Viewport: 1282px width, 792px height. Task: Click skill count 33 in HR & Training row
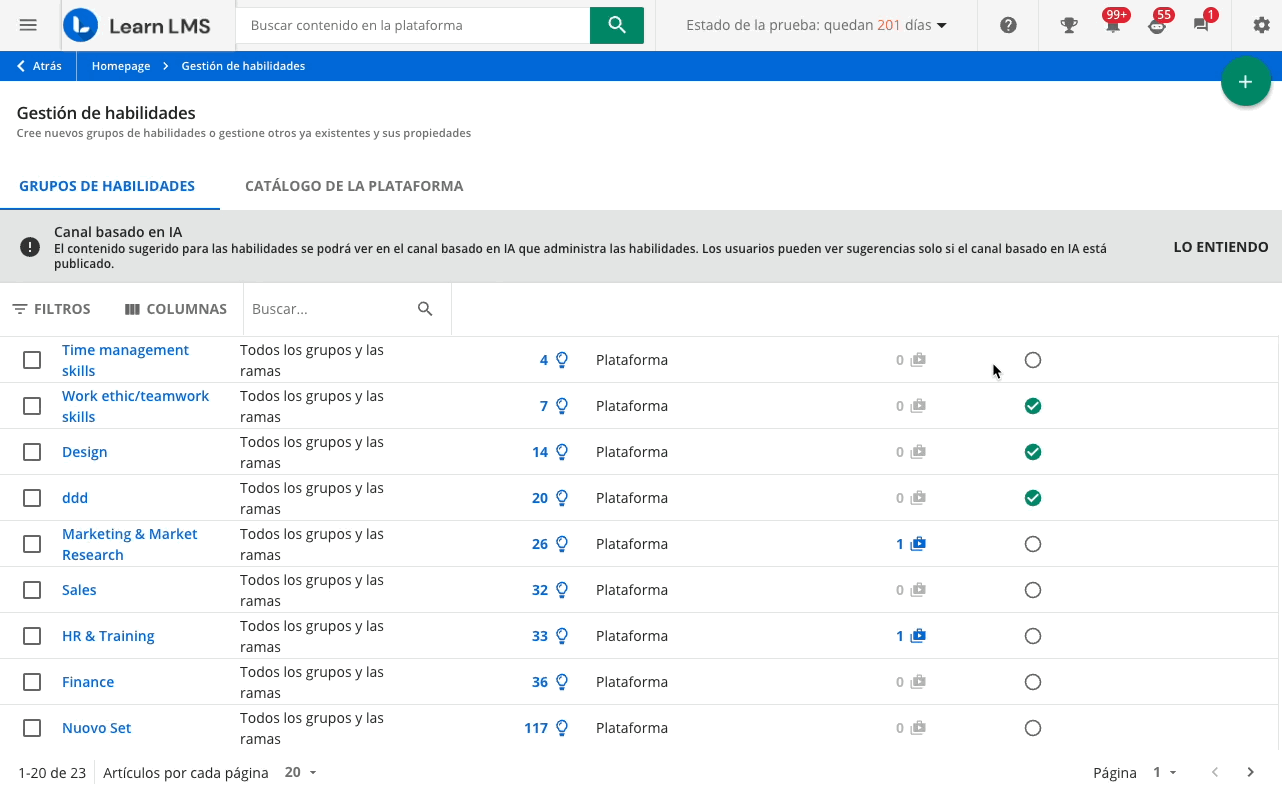pos(540,636)
